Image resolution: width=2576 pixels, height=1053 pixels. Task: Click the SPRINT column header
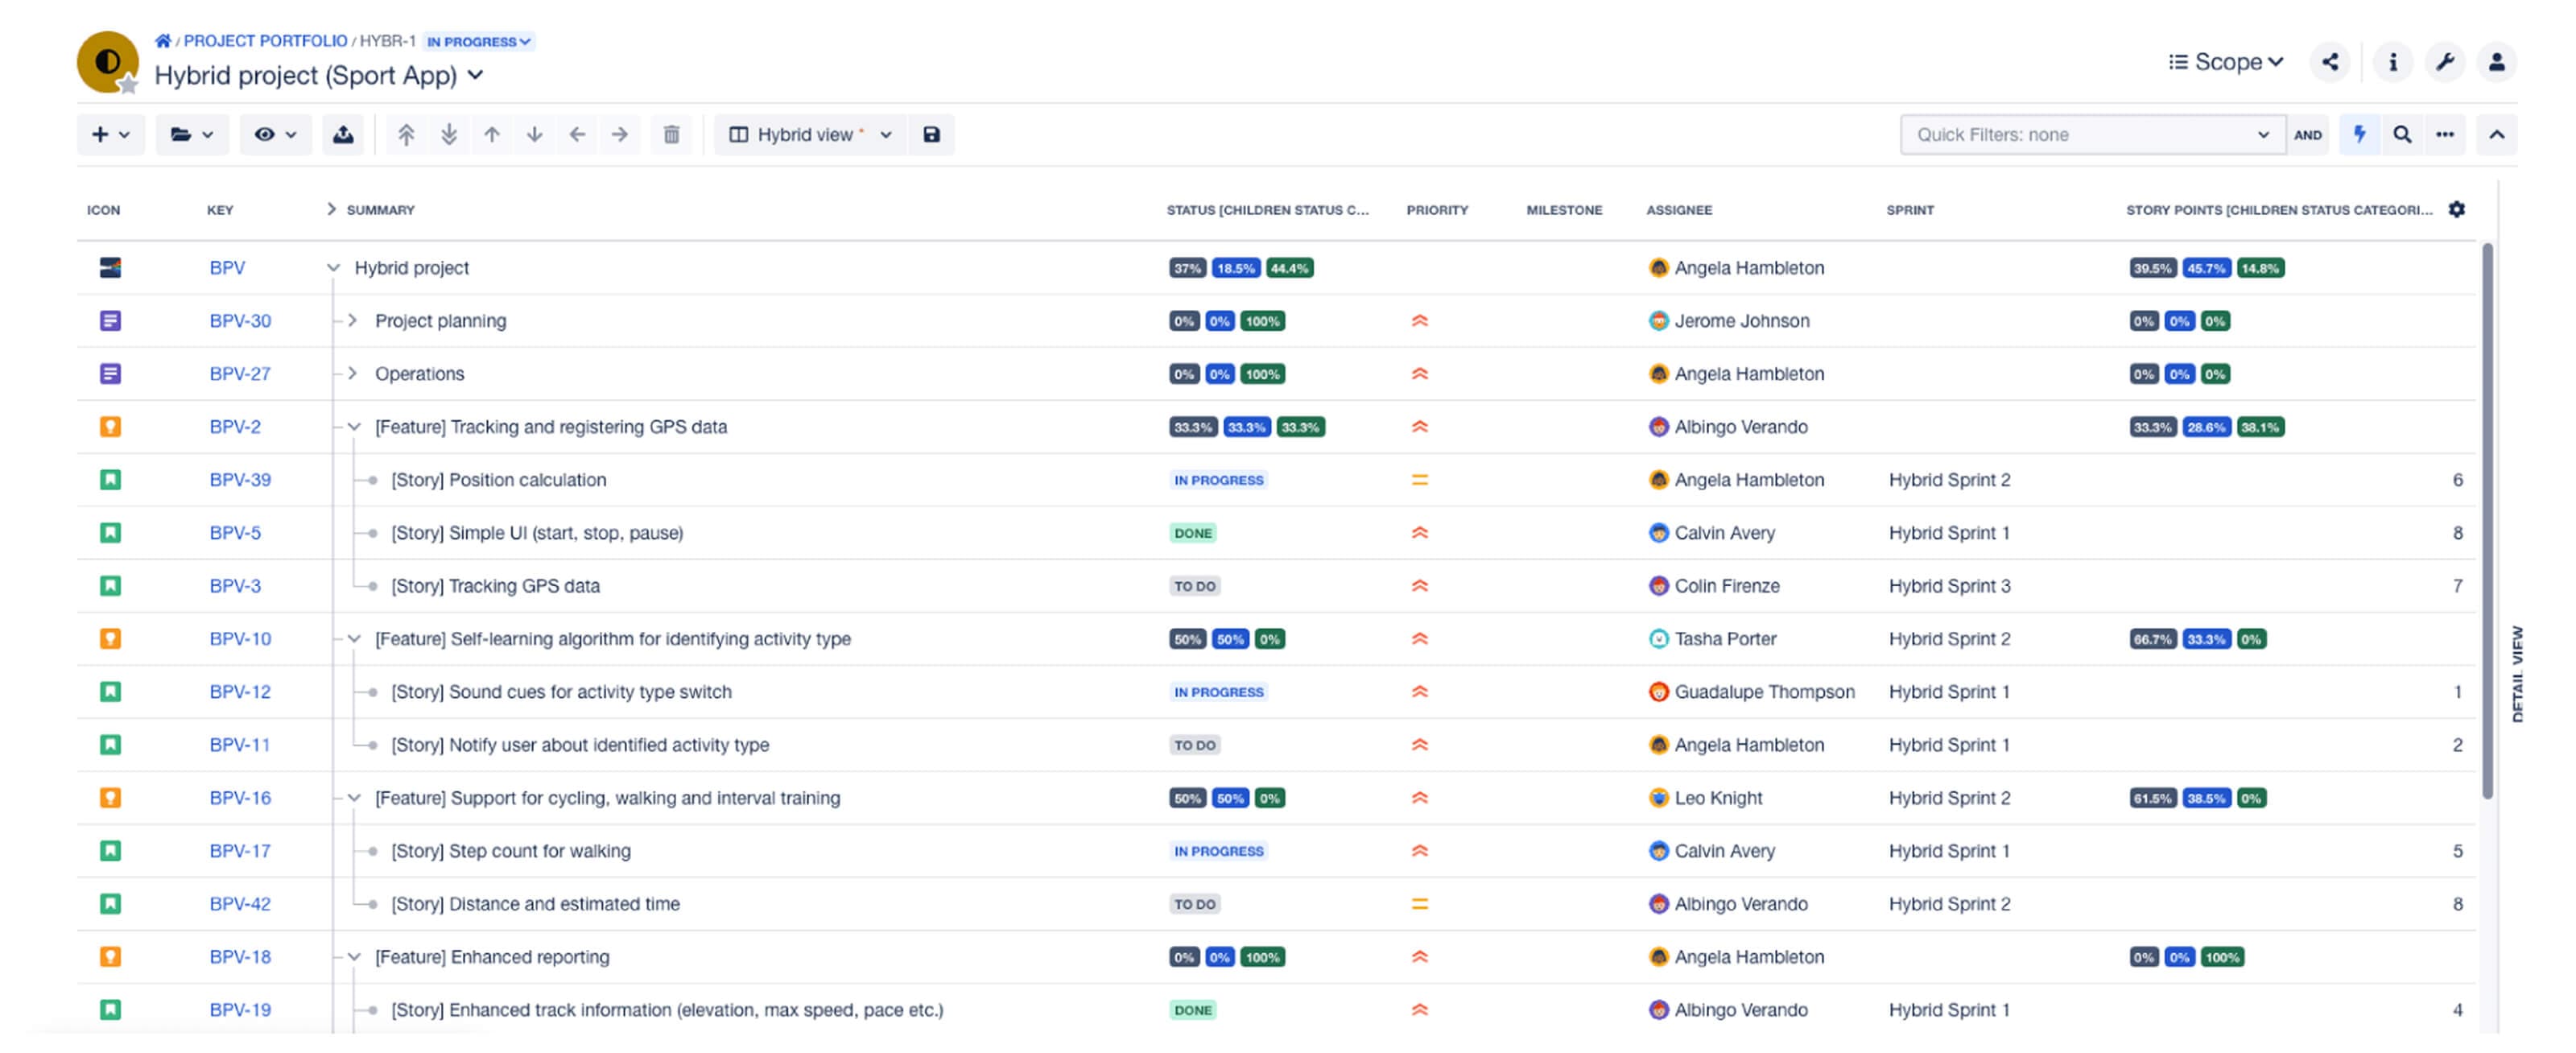pyautogui.click(x=1910, y=210)
